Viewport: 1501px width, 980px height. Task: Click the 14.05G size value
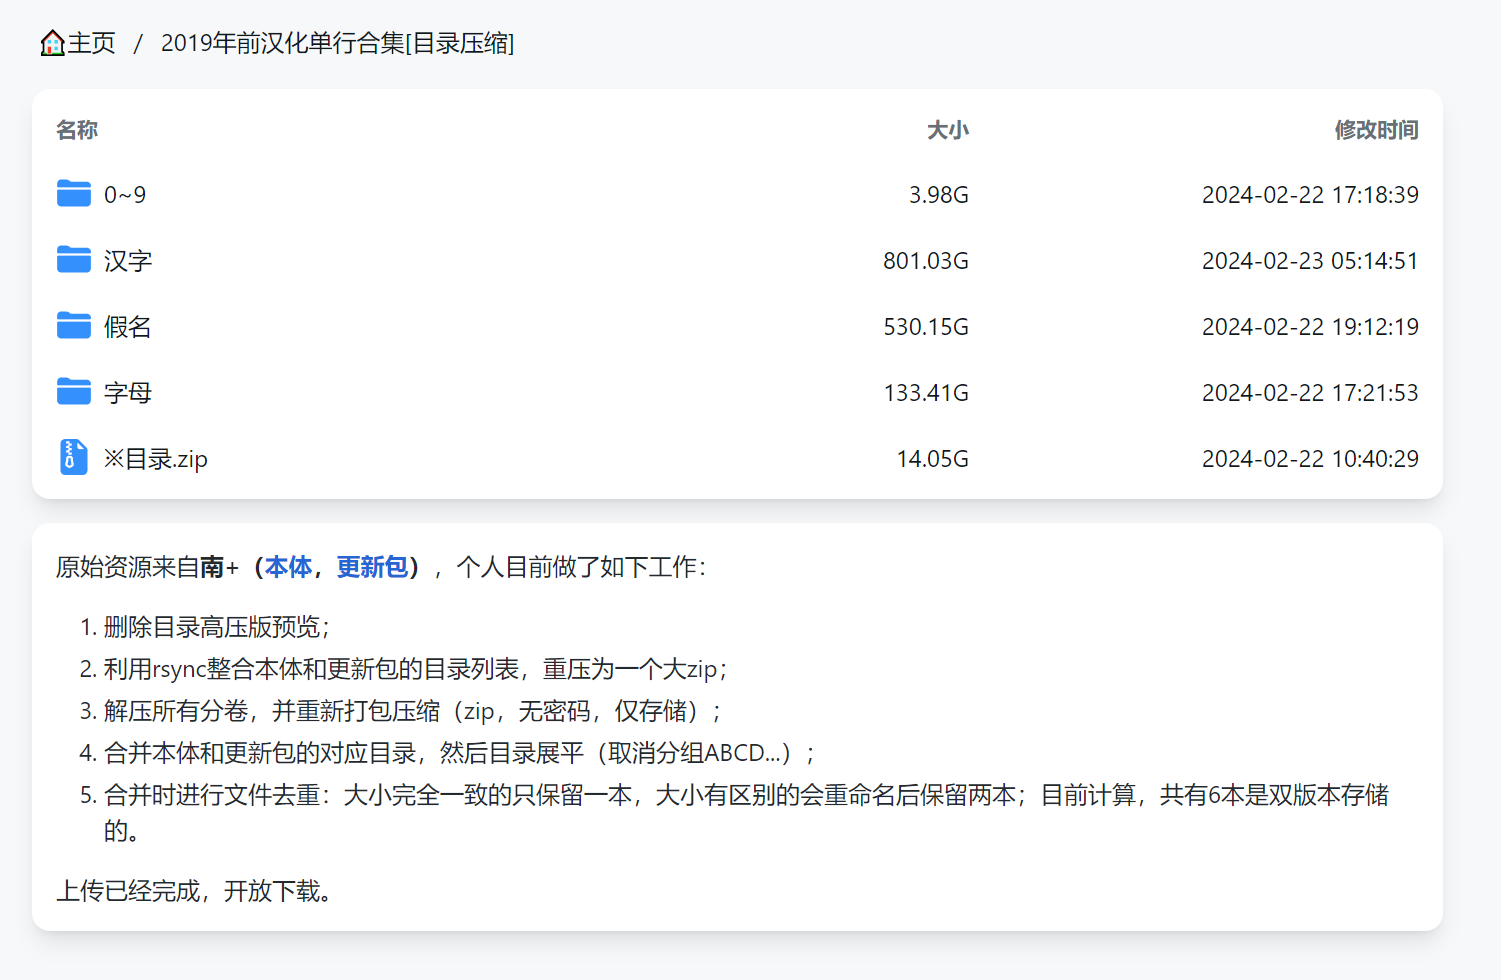[933, 459]
